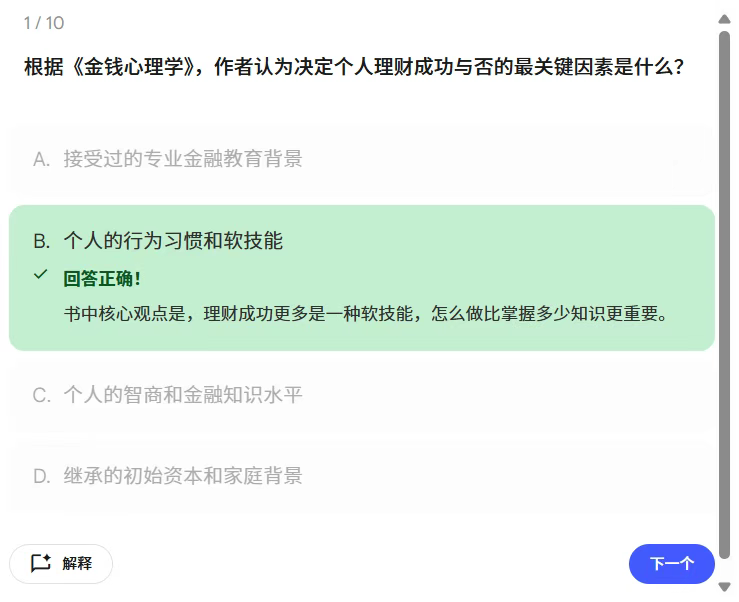Click the 解释 text label
This screenshot has height=602, width=739.
(77, 564)
